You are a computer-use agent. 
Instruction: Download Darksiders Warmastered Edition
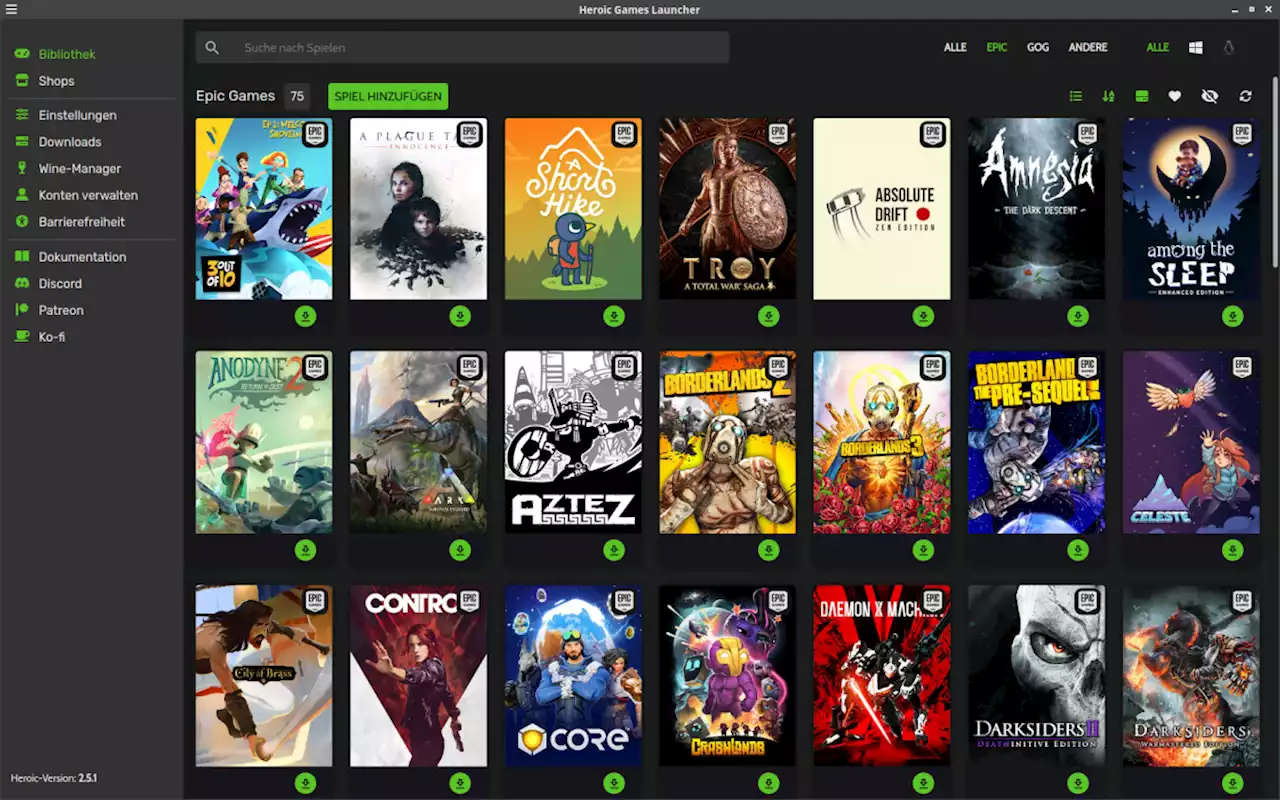[1233, 783]
